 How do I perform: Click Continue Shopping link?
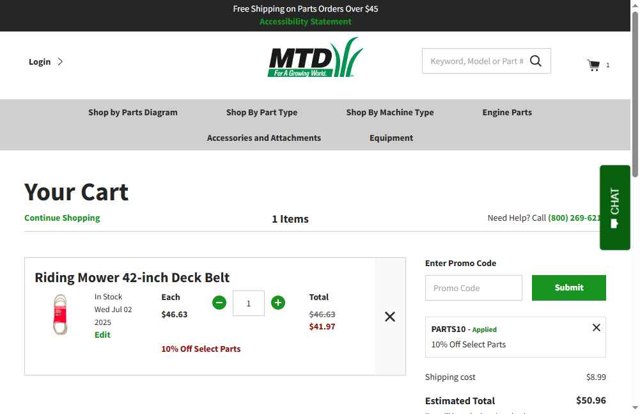(x=62, y=218)
